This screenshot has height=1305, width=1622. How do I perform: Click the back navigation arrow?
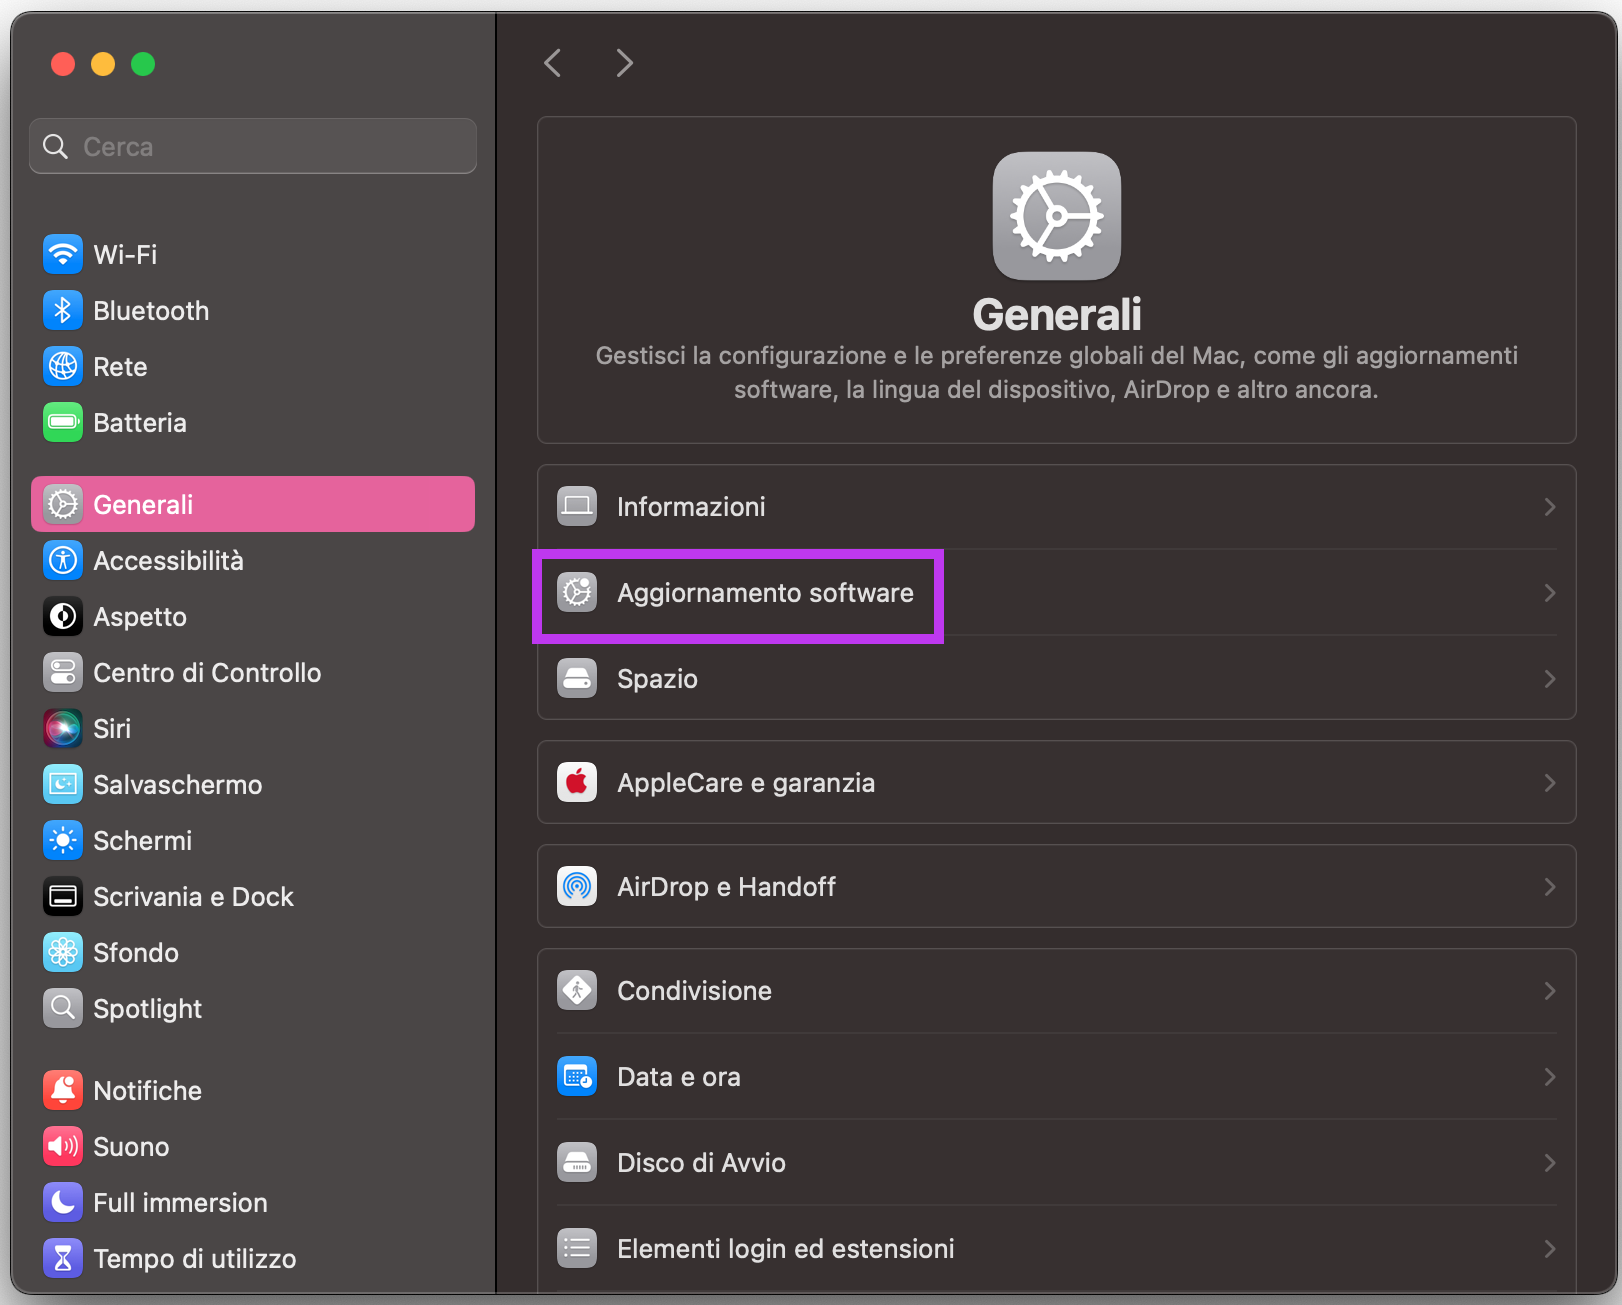553,63
